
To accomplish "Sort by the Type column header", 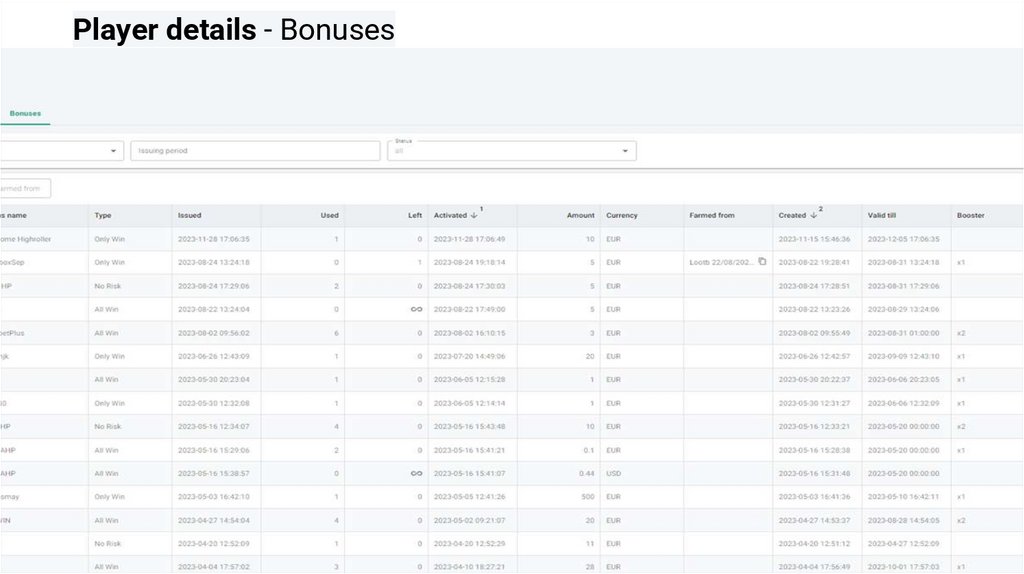I will click(x=103, y=215).
